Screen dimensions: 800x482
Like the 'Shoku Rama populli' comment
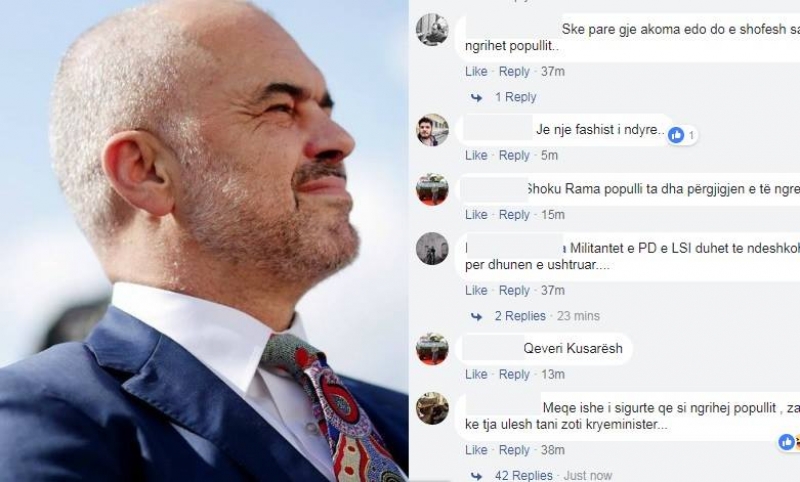(476, 215)
